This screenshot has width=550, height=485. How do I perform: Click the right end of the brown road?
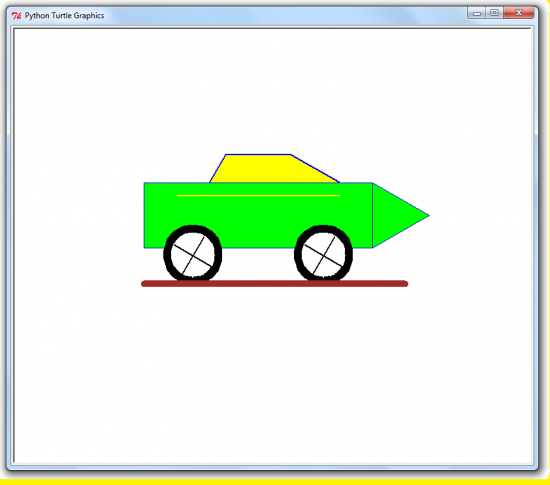(405, 284)
